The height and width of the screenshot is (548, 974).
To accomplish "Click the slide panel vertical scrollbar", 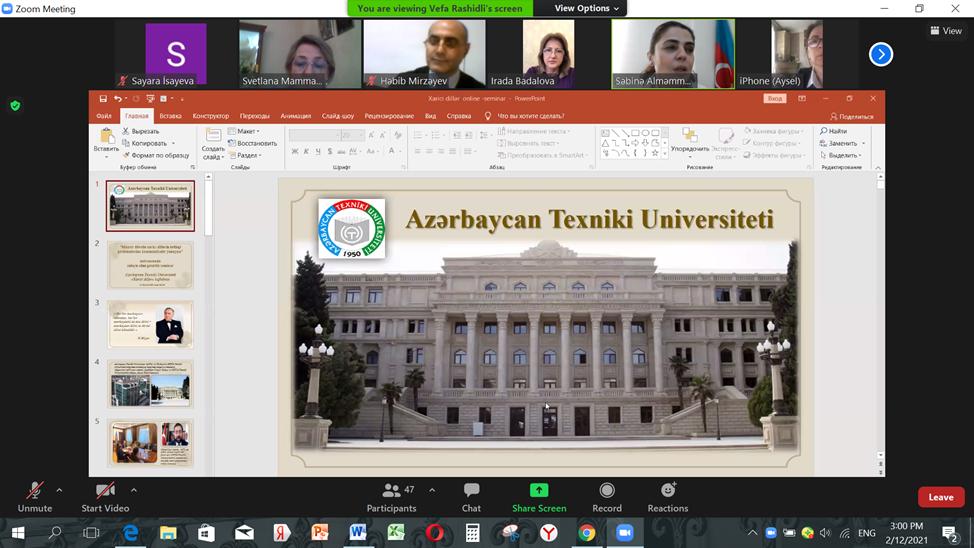I will point(209,210).
